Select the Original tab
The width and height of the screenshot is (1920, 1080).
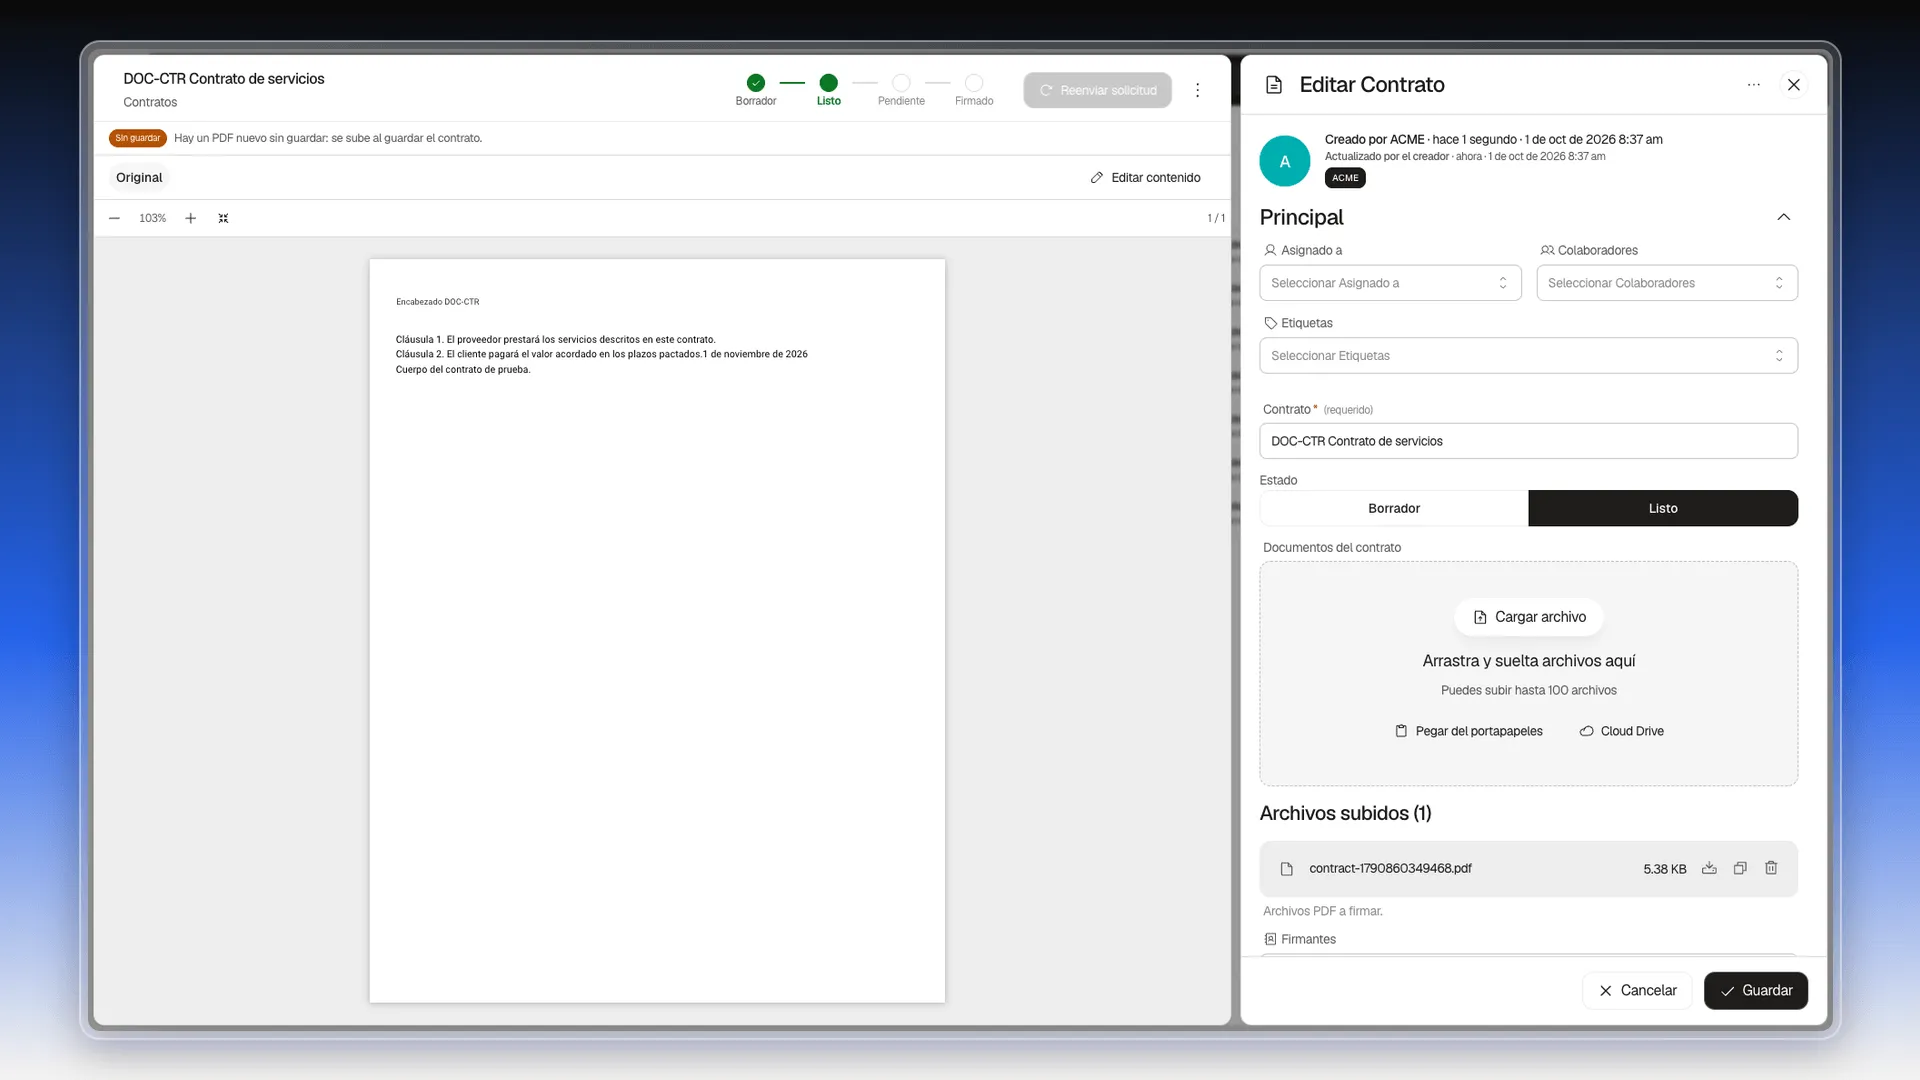pos(139,177)
